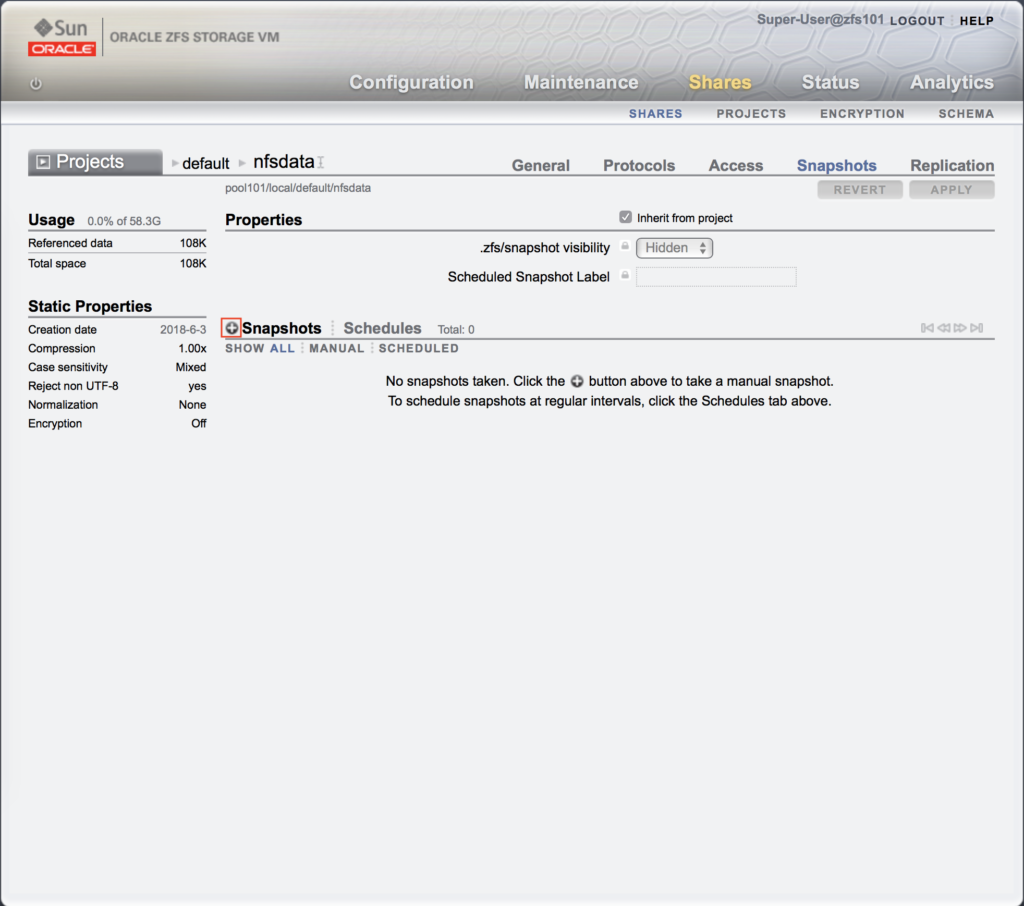This screenshot has height=906, width=1024.
Task: Click the LOGOUT link
Action: tap(917, 21)
